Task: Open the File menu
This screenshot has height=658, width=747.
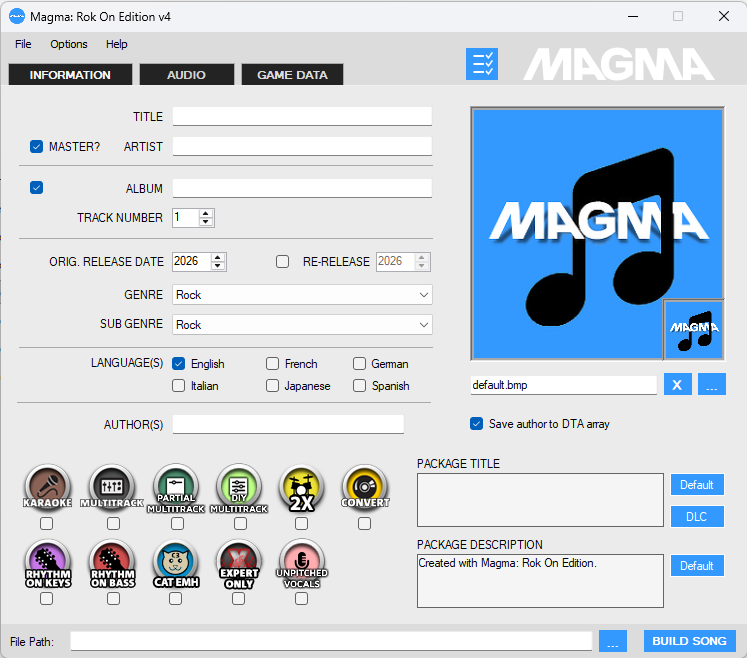Action: [23, 44]
